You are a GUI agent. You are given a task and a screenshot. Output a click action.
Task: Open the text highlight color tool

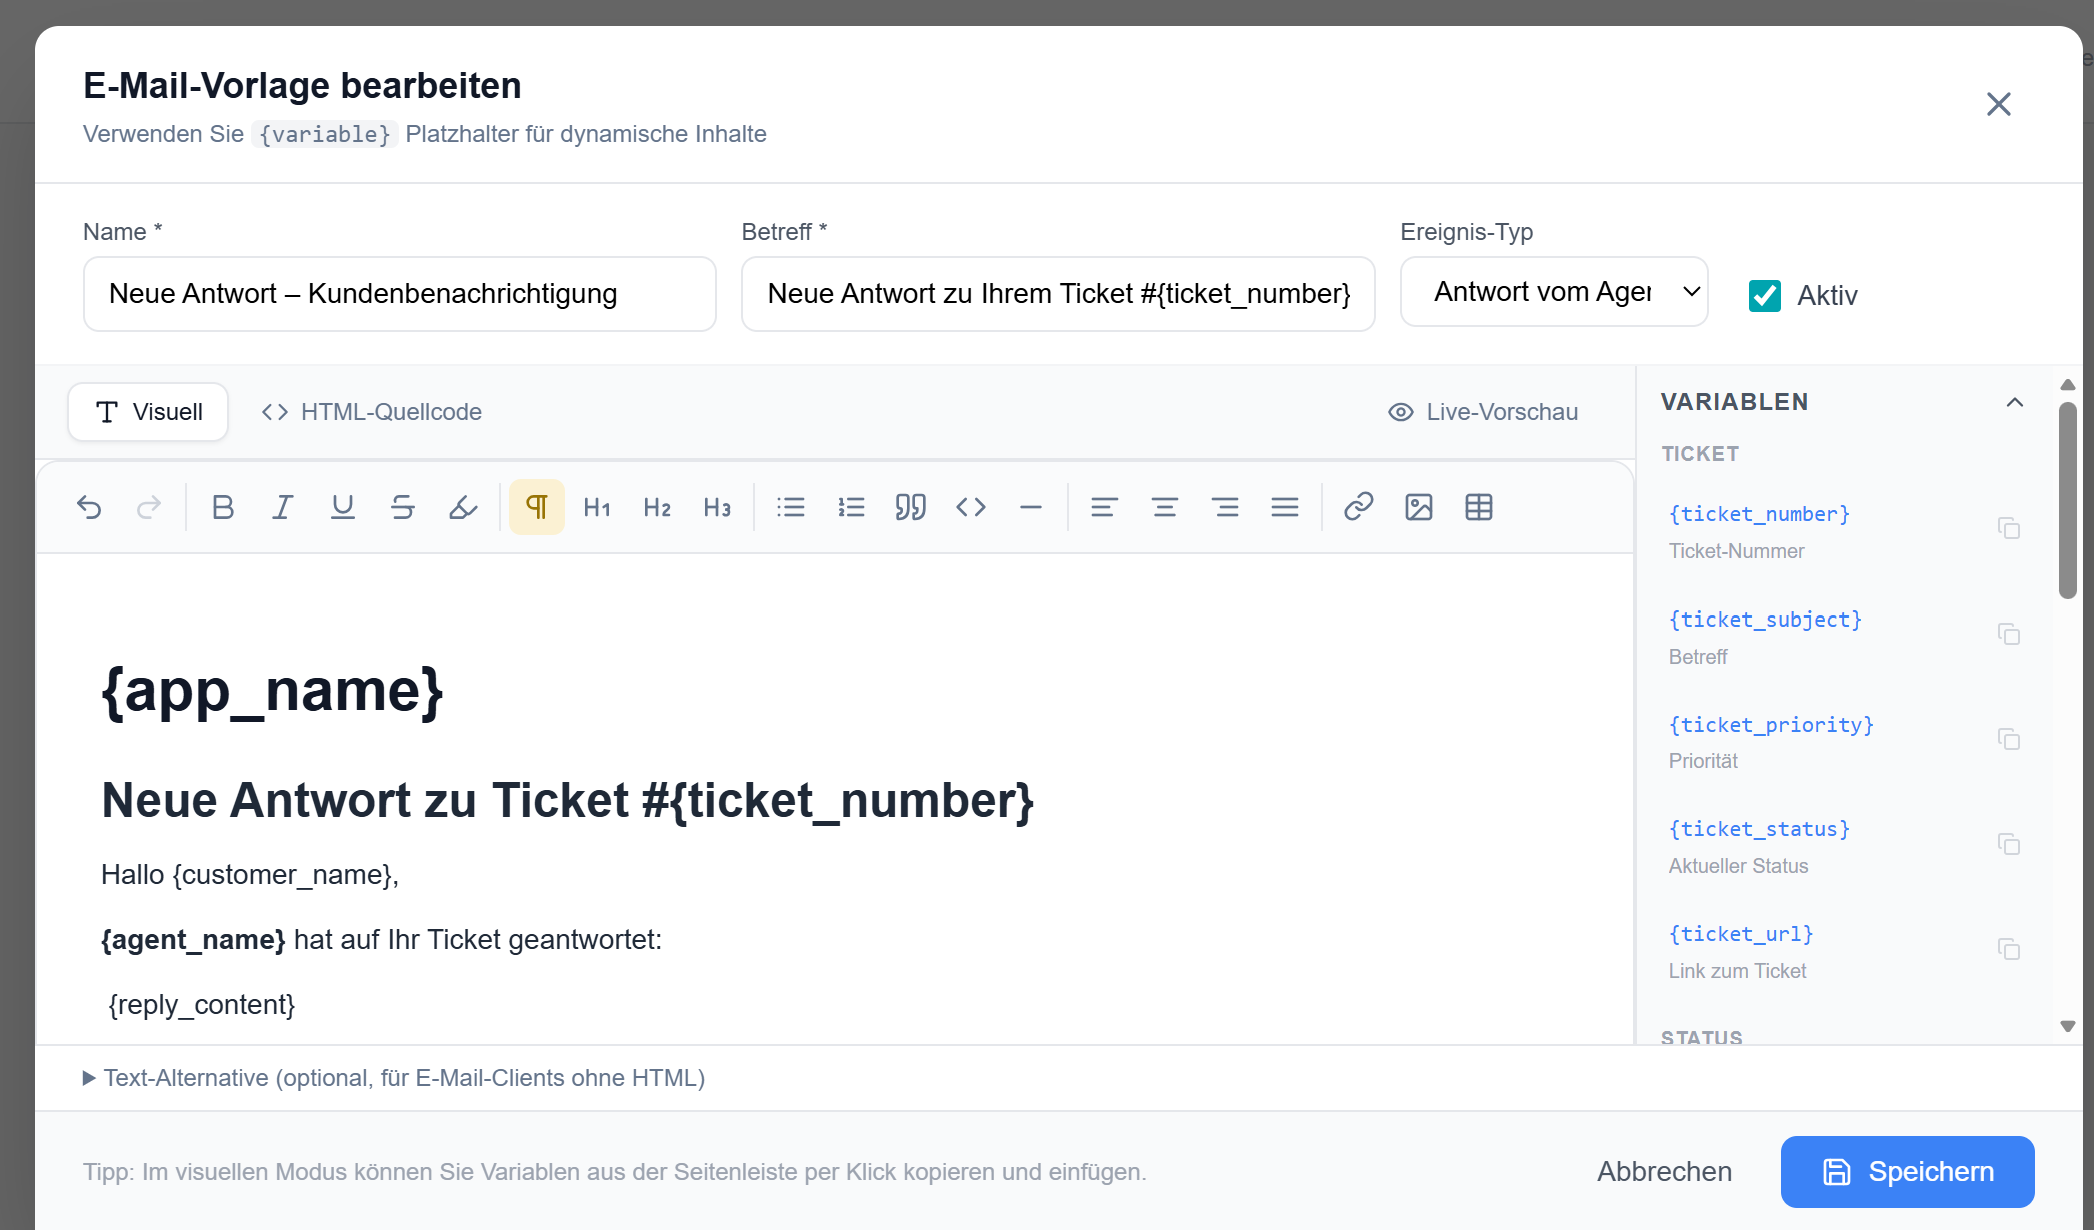tap(462, 507)
